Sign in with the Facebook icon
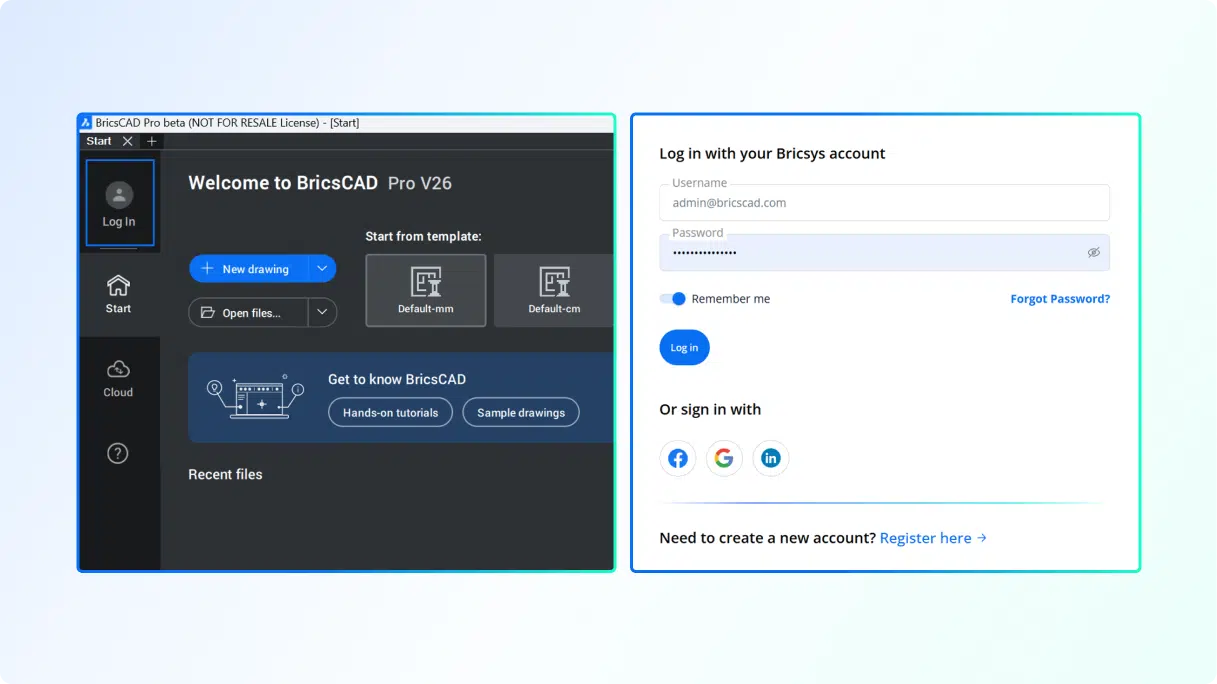The image size is (1217, 684). (x=677, y=457)
